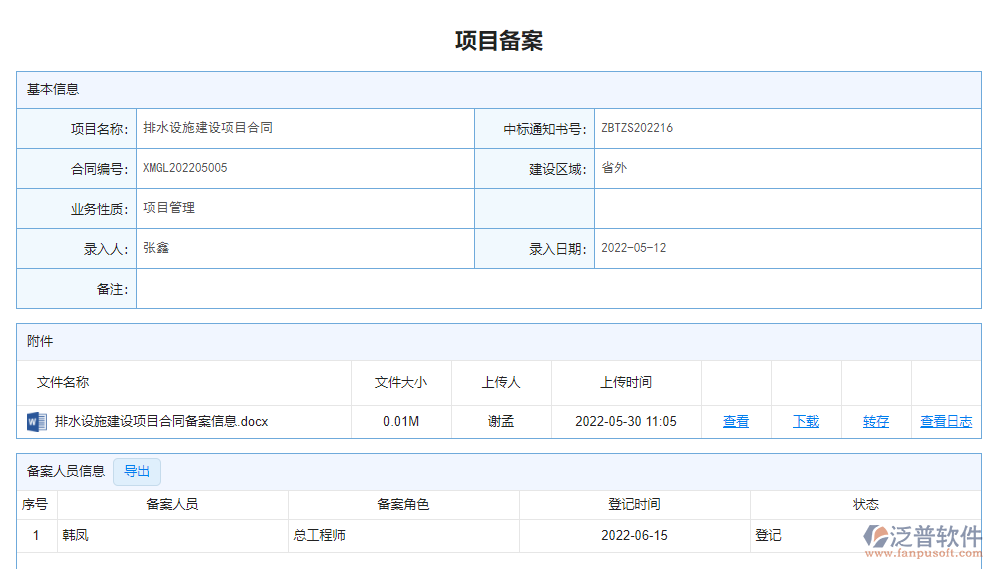The image size is (993, 569).
Task: Click the 中标通知书号 value ZBTZS202216
Action: 637,128
